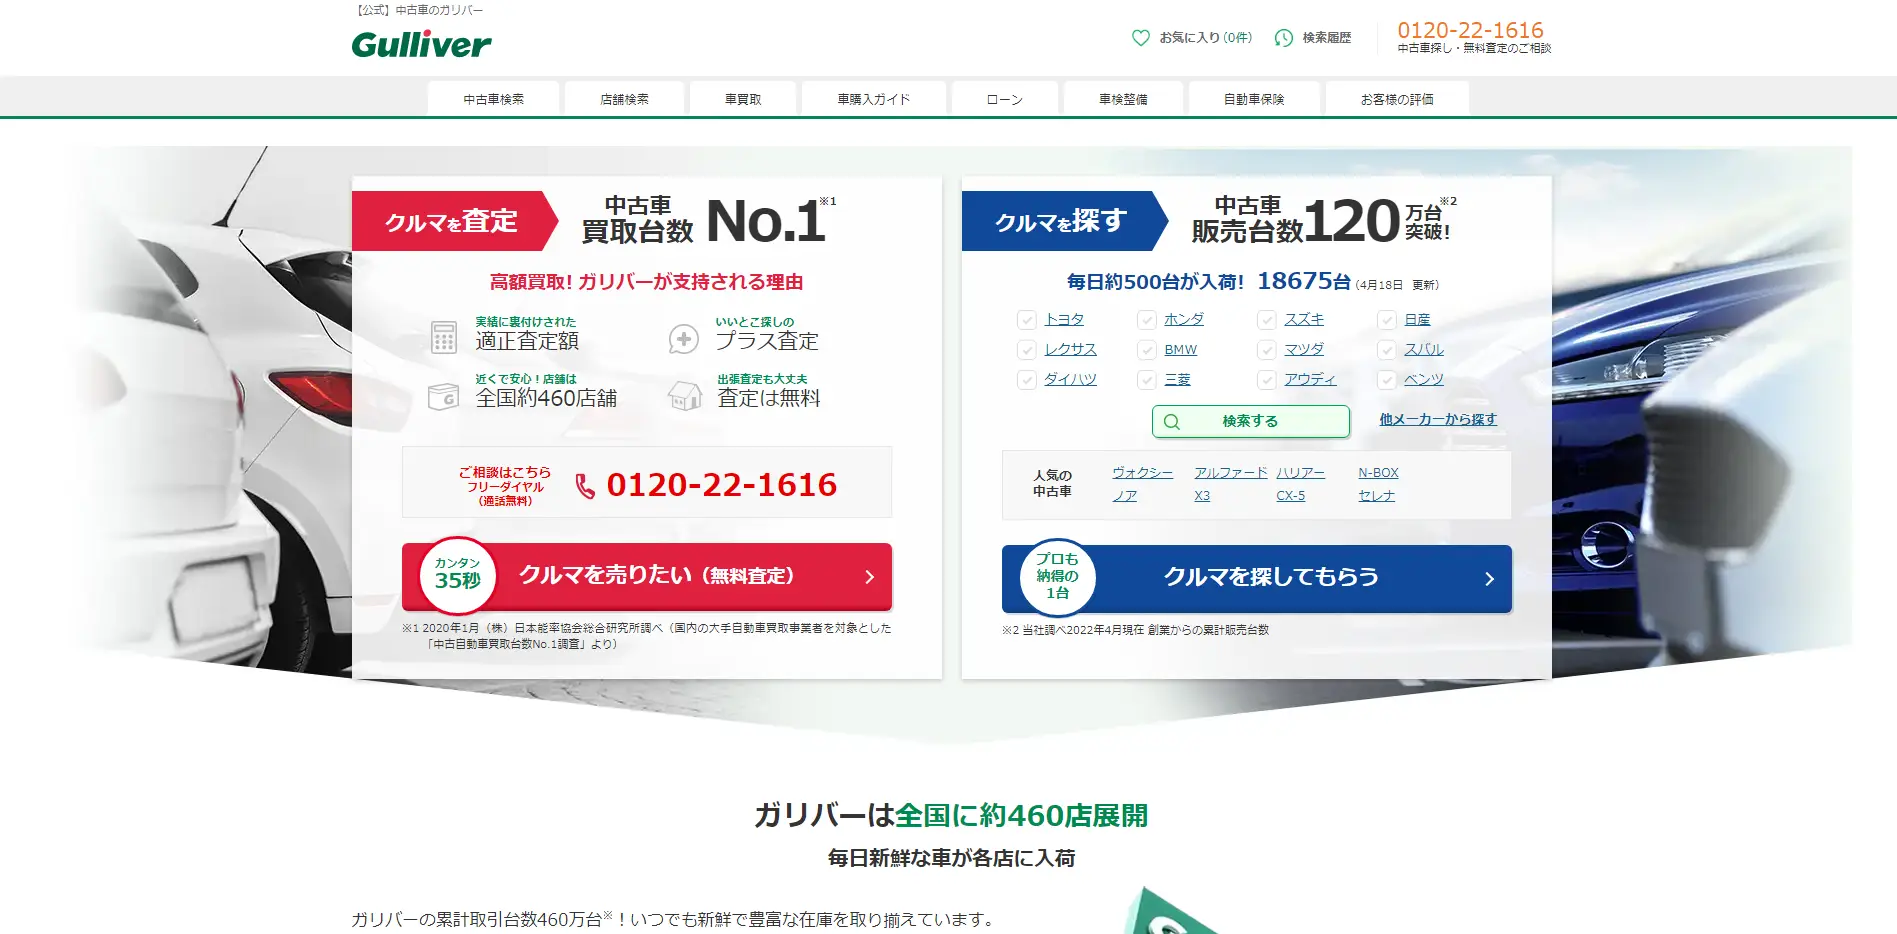Open the アルファード popular car link
Image resolution: width=1897 pixels, height=934 pixels.
coord(1230,473)
